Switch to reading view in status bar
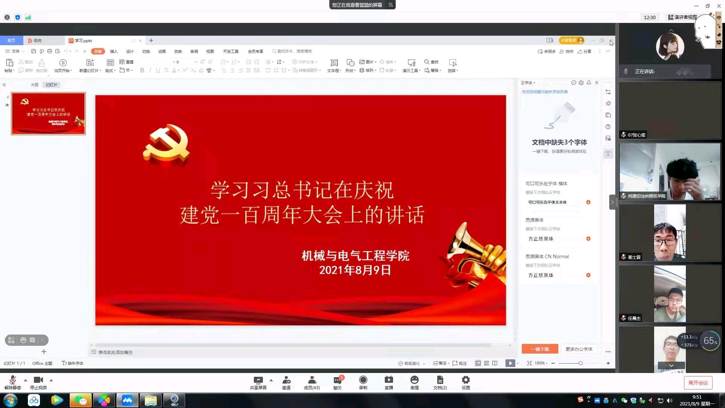725x408 pixels. coord(495,363)
